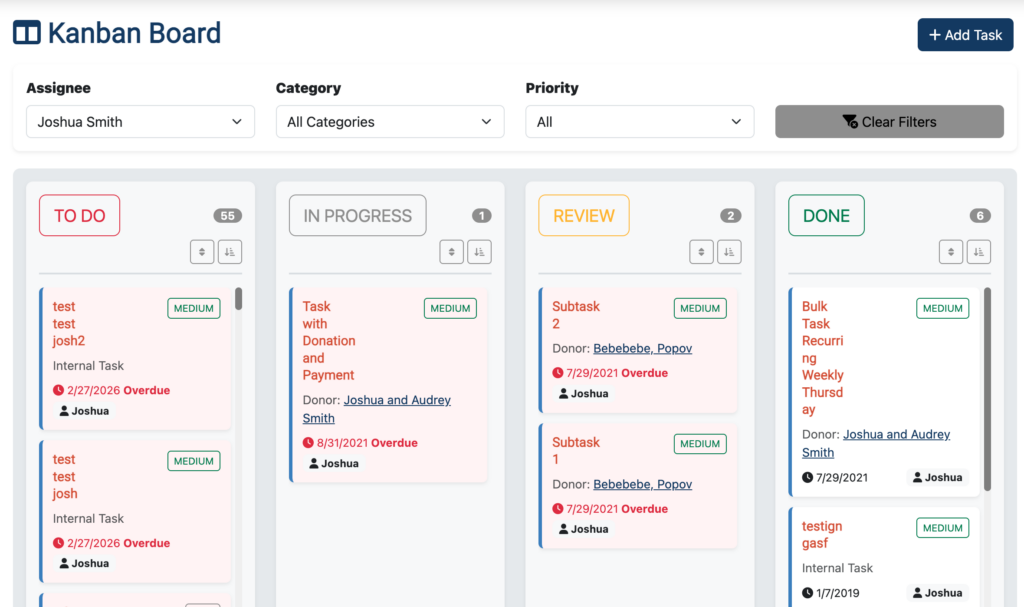Select the DONE column header
This screenshot has height=607, width=1024.
click(826, 215)
